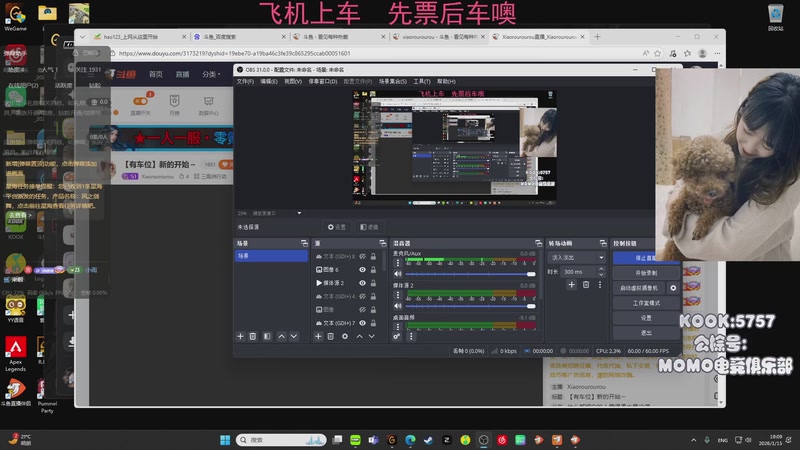Toggle lock on 文本 (GDI+) 8 source

click(373, 256)
